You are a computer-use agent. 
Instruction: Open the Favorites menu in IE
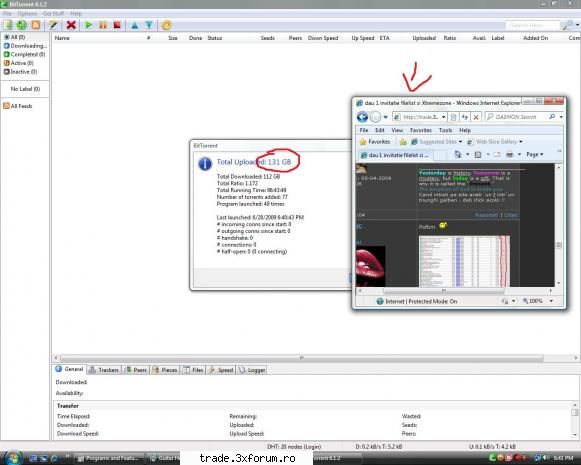coord(421,130)
